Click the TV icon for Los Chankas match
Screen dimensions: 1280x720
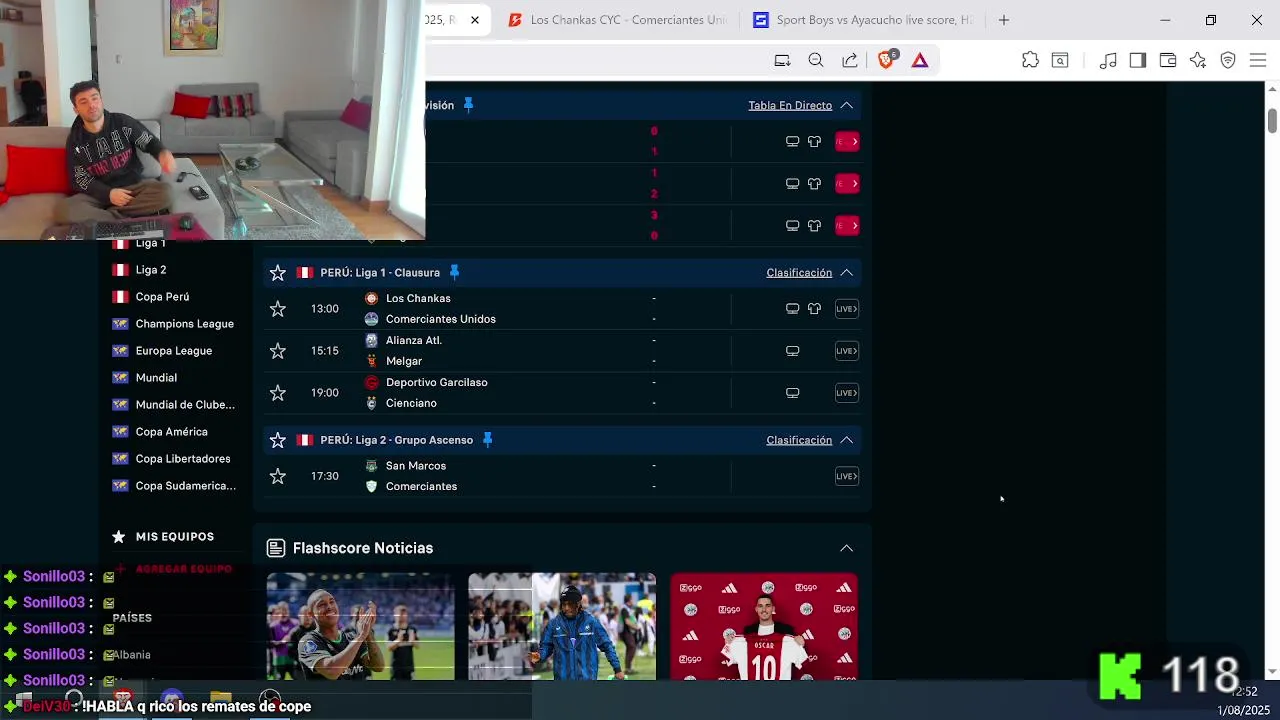[792, 309]
